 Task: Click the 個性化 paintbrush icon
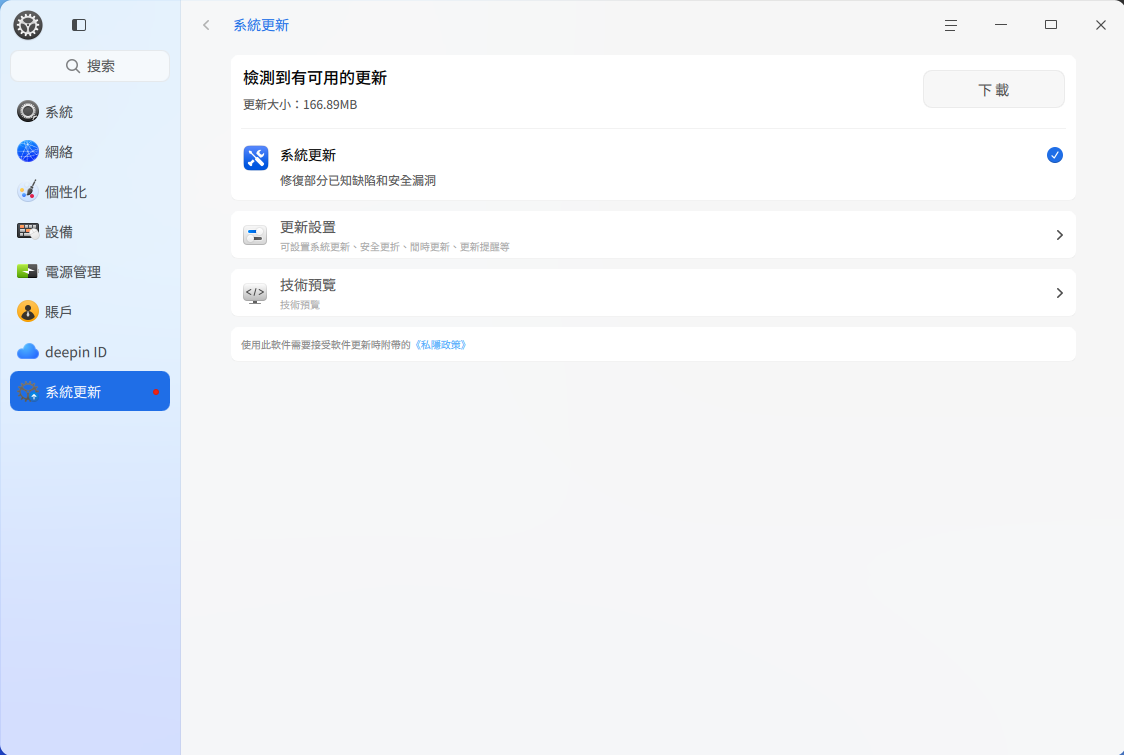(x=27, y=191)
